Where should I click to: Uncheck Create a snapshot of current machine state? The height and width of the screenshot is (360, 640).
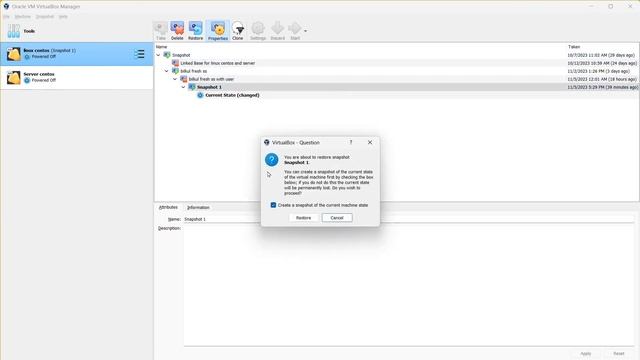click(x=273, y=205)
